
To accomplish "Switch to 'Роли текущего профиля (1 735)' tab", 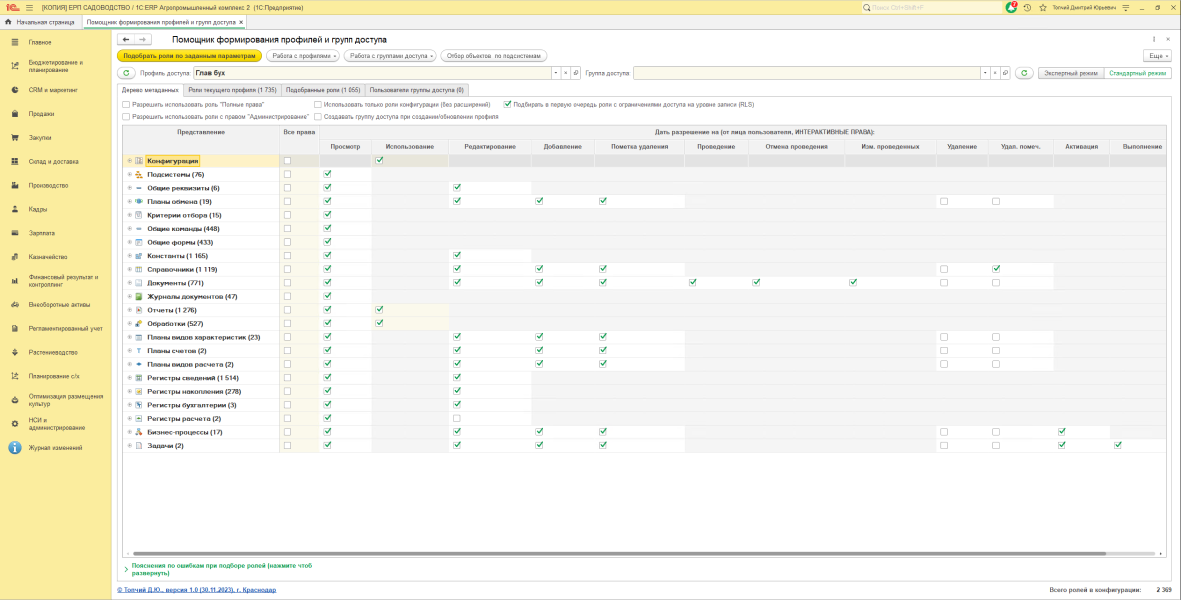I will tap(232, 90).
